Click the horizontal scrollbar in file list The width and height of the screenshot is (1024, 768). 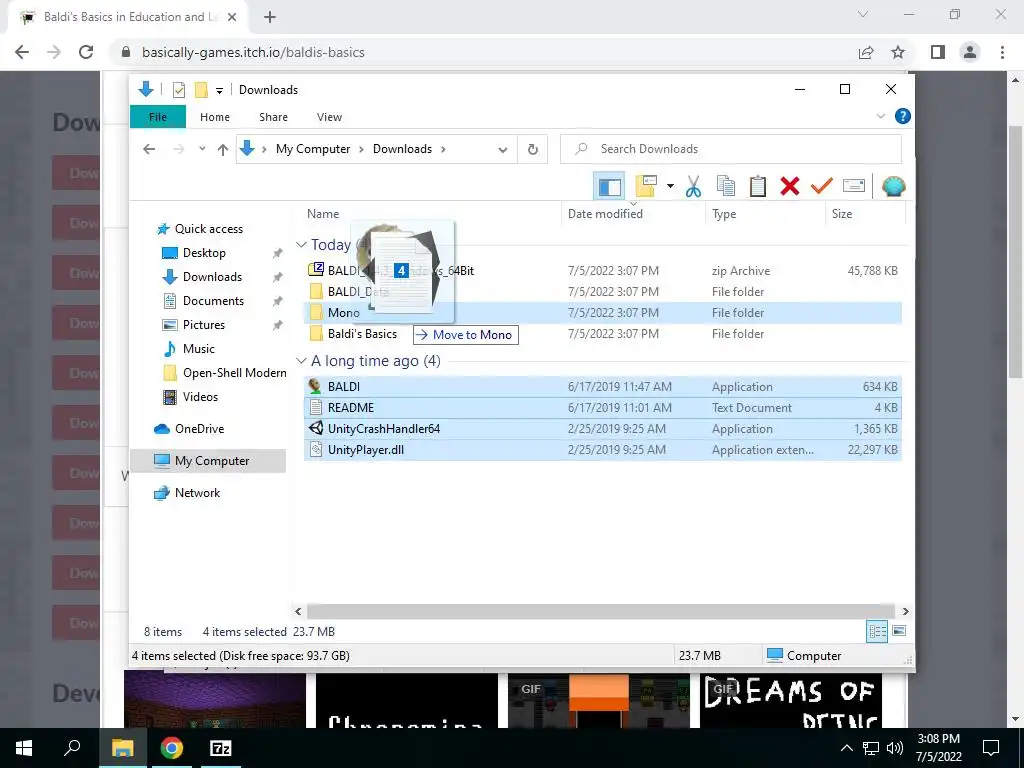coord(601,611)
